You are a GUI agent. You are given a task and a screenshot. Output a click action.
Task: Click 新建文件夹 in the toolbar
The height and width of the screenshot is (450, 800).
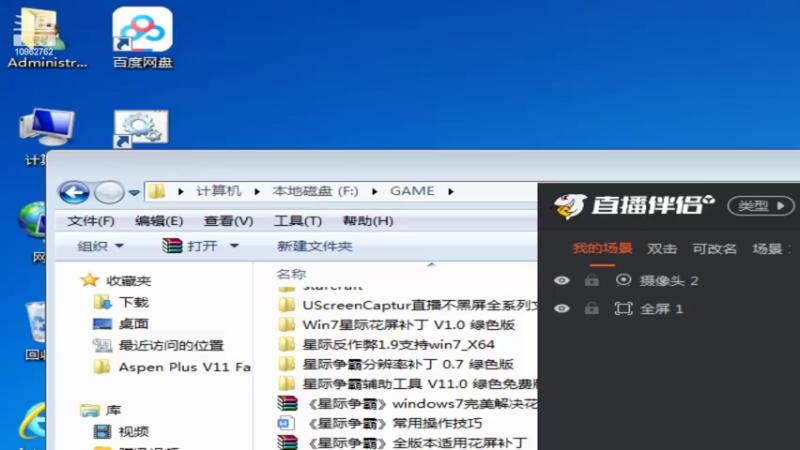click(315, 246)
